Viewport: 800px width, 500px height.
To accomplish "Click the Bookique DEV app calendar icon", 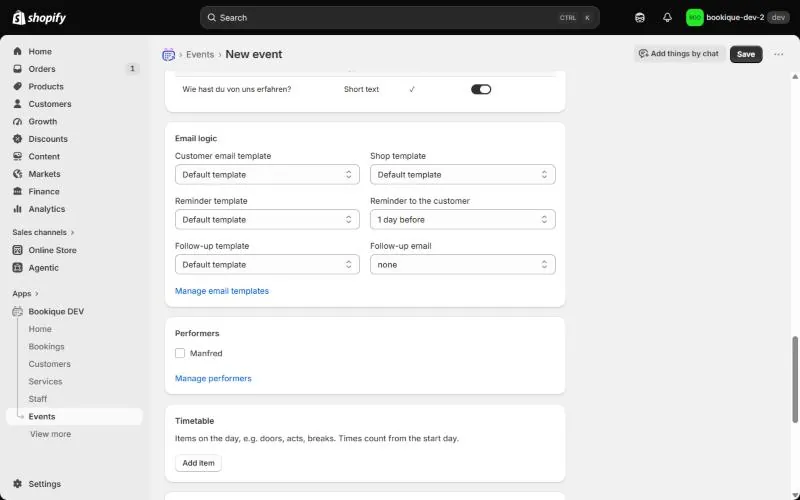I will (18, 311).
